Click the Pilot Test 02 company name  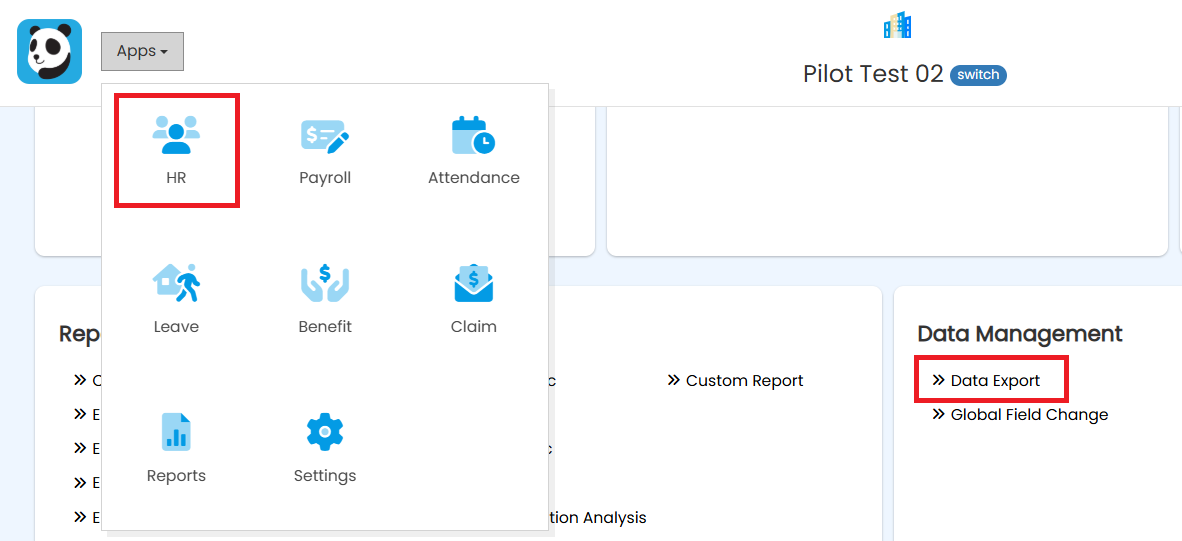pos(873,74)
